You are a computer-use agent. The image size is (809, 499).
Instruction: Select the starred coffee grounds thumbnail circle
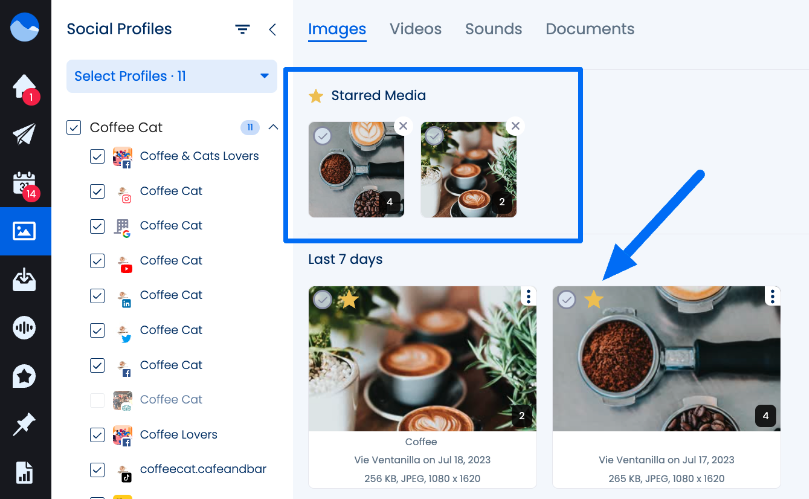tap(322, 136)
